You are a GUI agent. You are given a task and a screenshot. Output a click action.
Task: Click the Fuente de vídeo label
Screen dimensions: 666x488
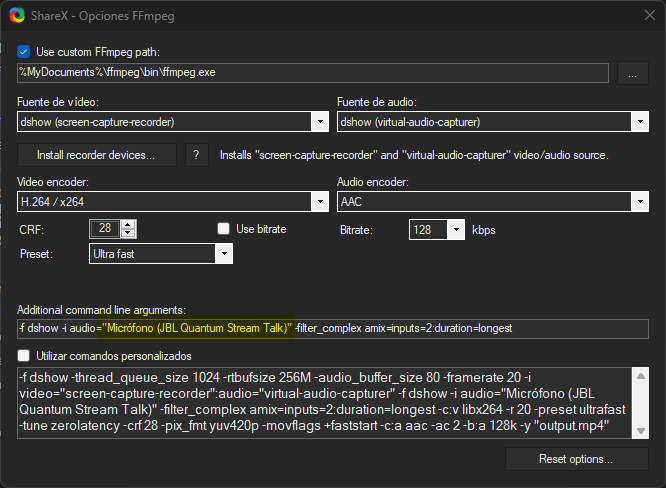click(x=58, y=102)
